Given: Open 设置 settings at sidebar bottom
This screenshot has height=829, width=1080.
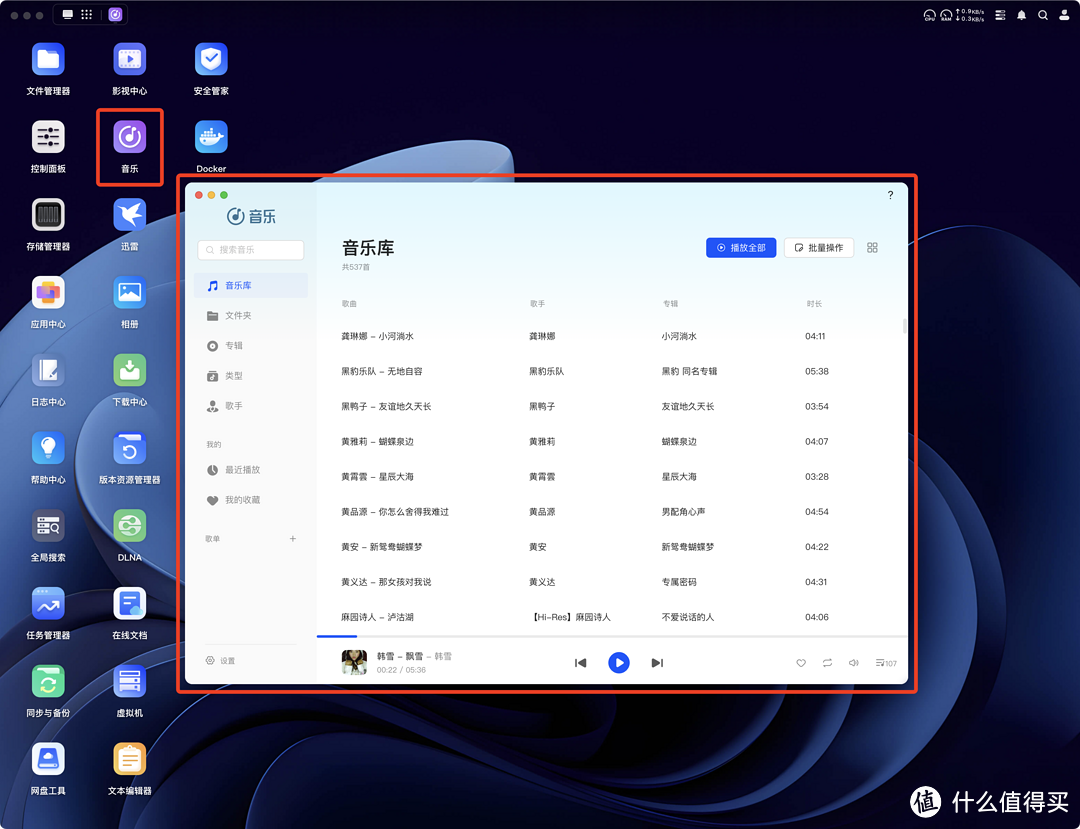Looking at the screenshot, I should point(222,660).
